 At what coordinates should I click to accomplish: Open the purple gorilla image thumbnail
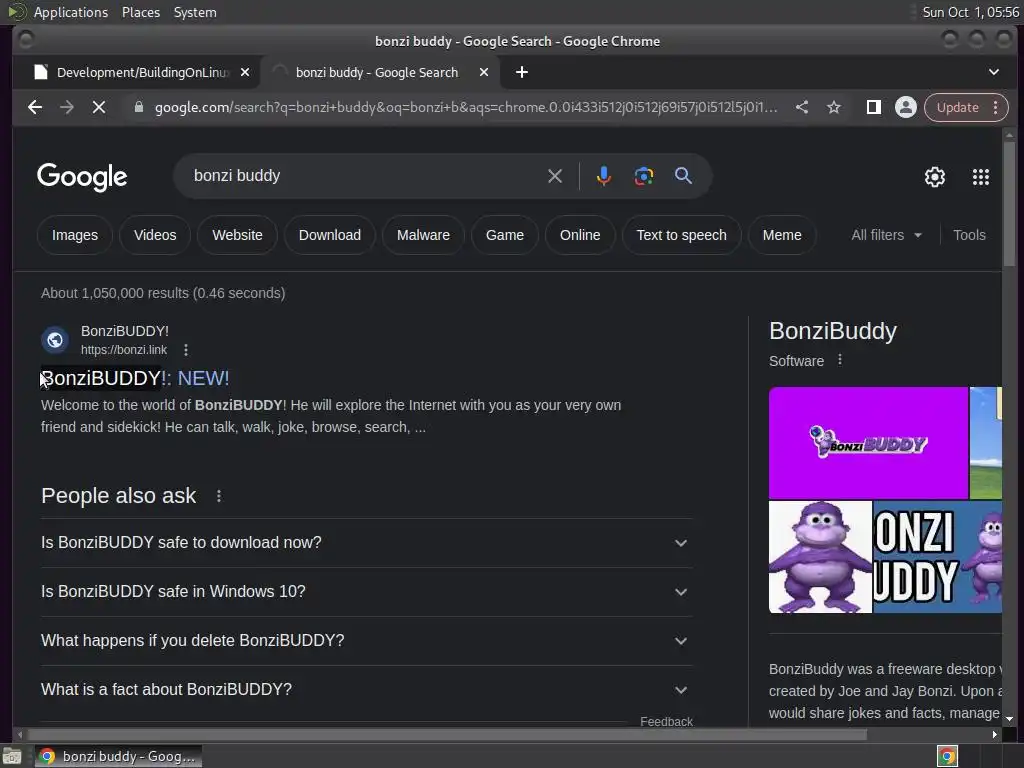click(x=820, y=557)
